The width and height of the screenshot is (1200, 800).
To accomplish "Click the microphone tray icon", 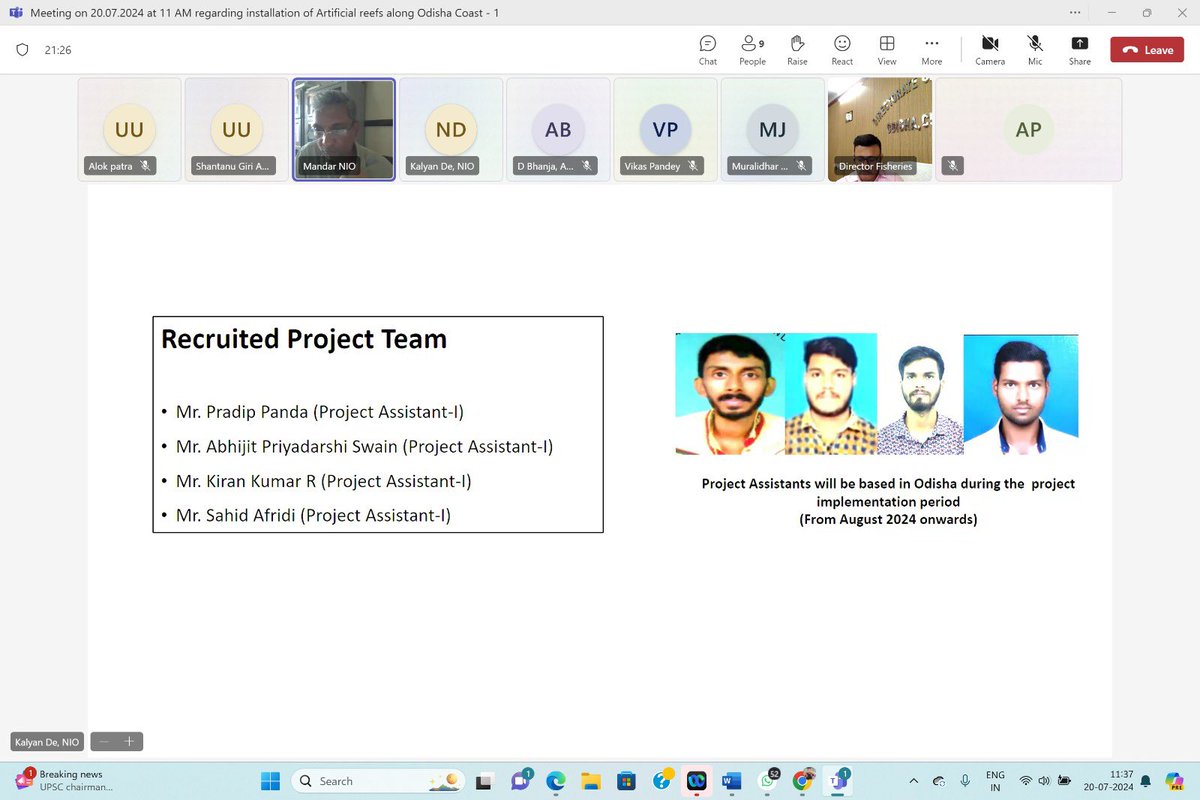I will 965,780.
